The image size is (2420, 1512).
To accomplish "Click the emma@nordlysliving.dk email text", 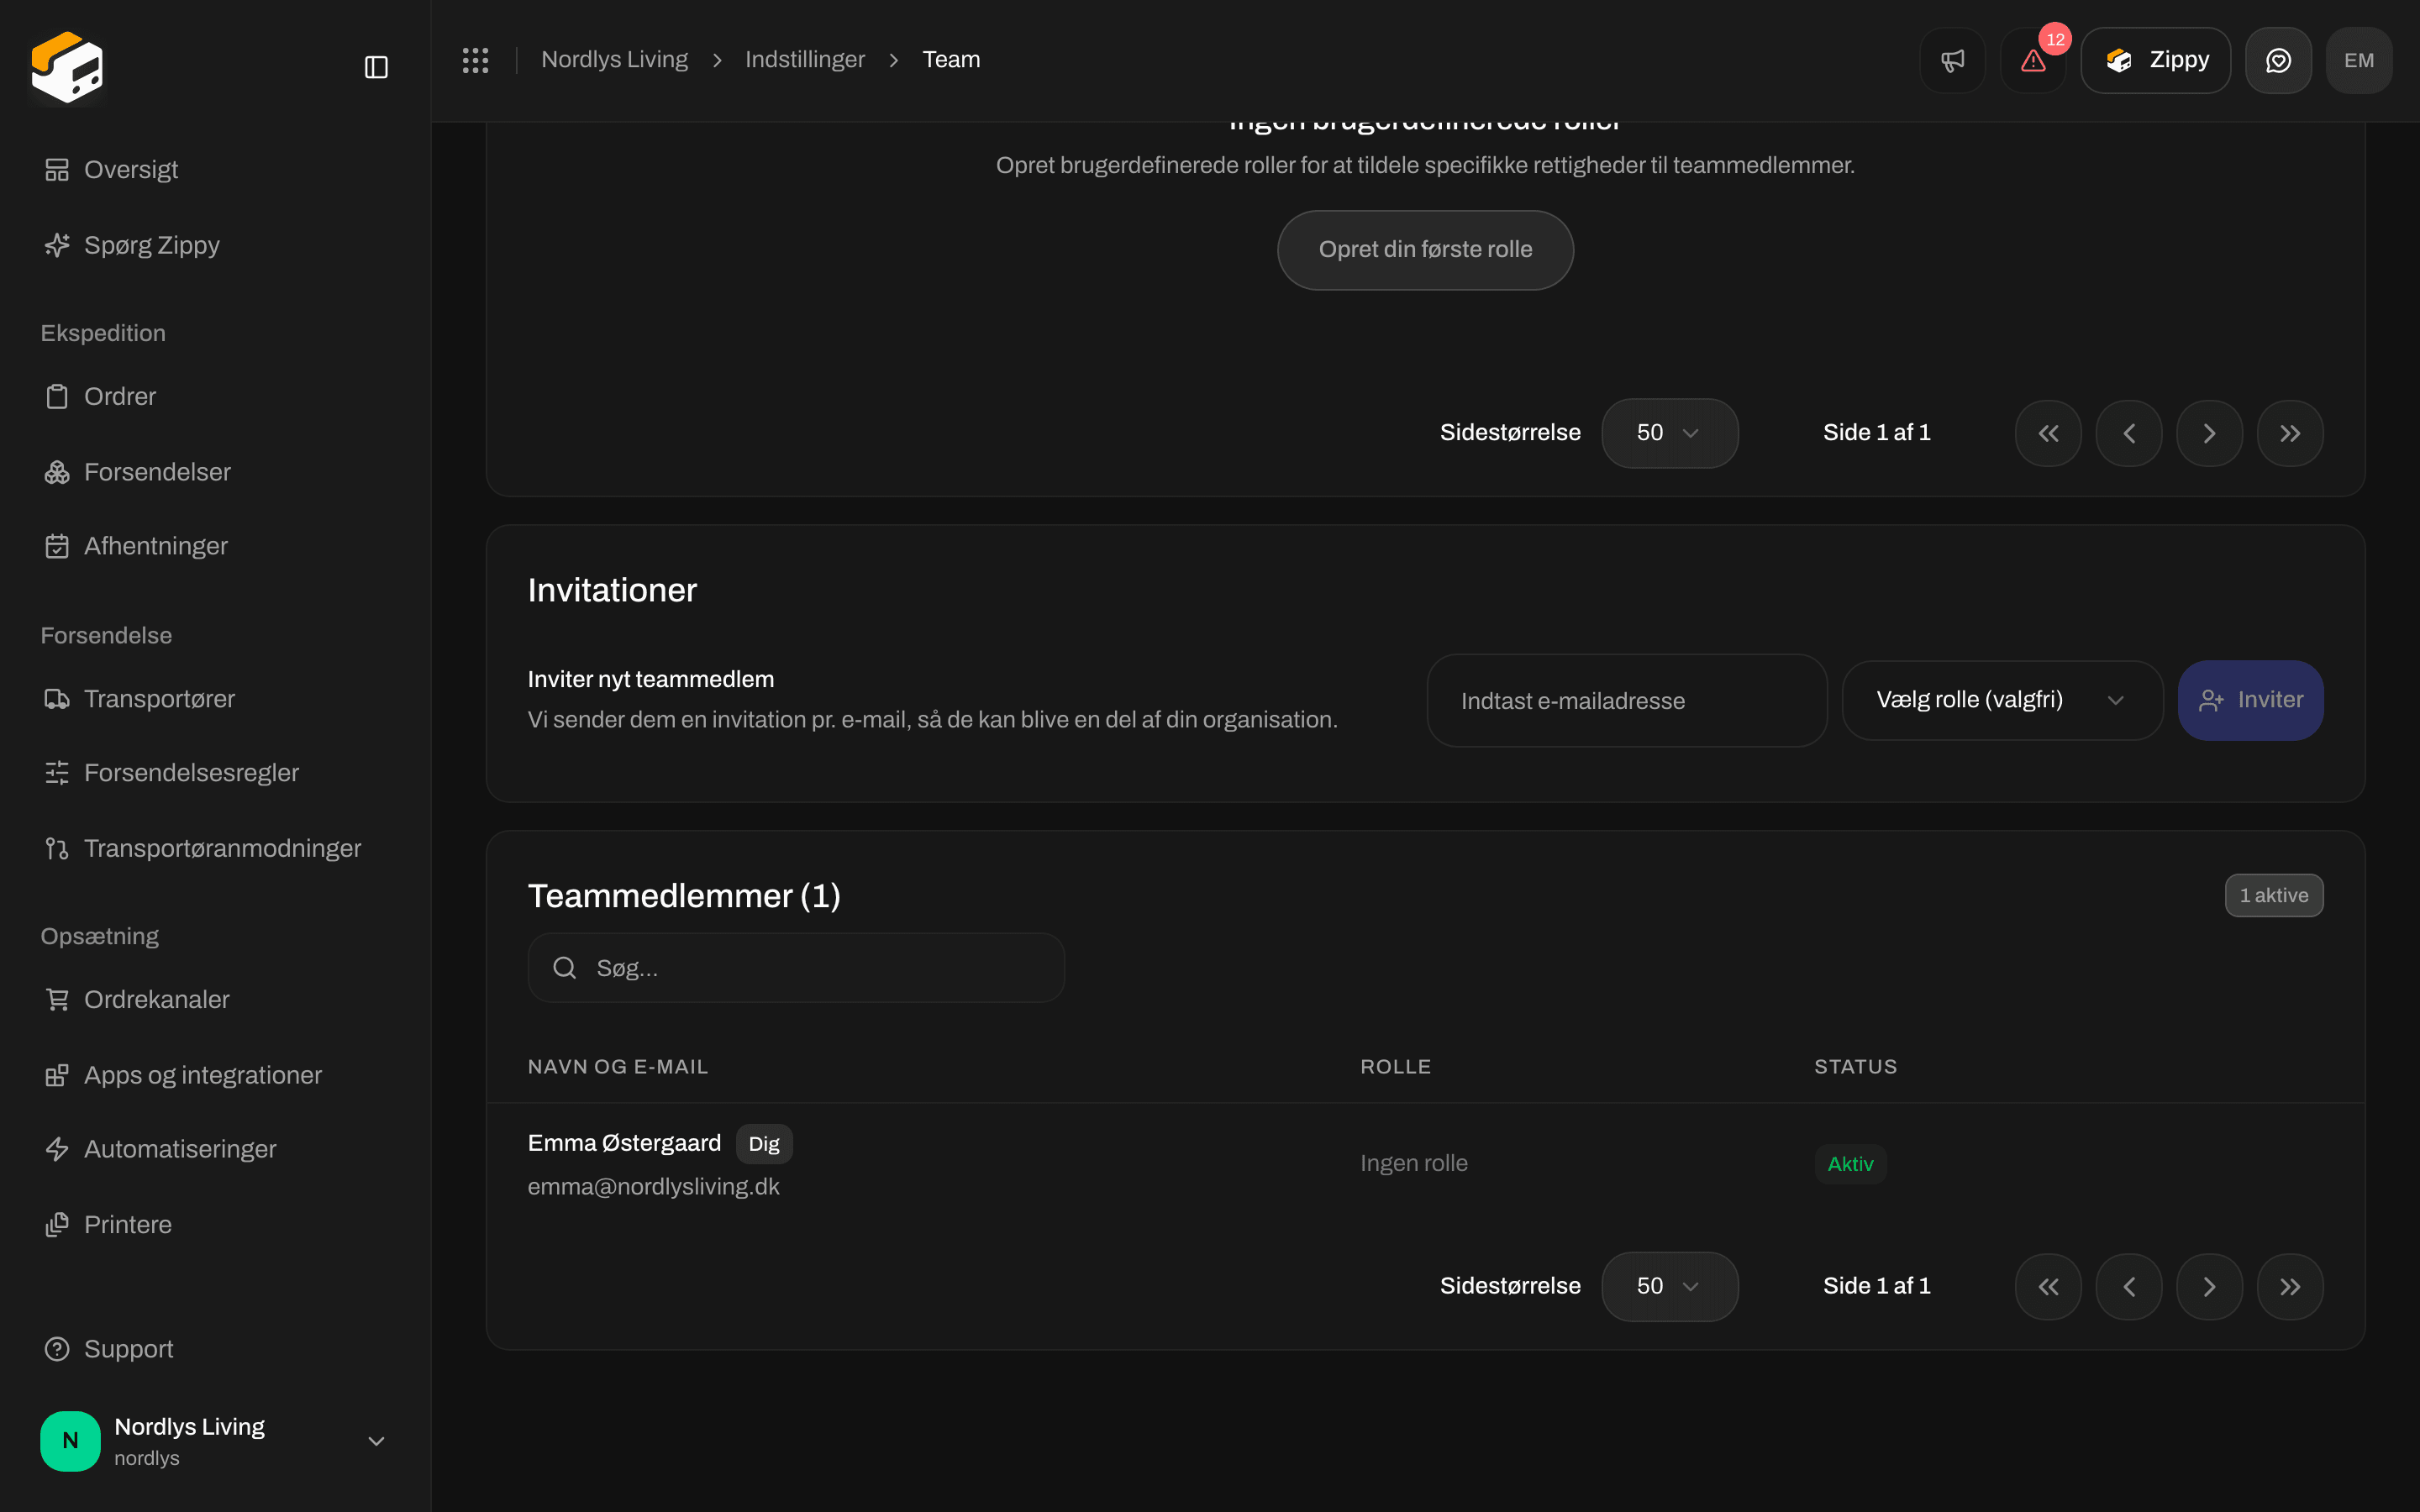I will pyautogui.click(x=653, y=1187).
